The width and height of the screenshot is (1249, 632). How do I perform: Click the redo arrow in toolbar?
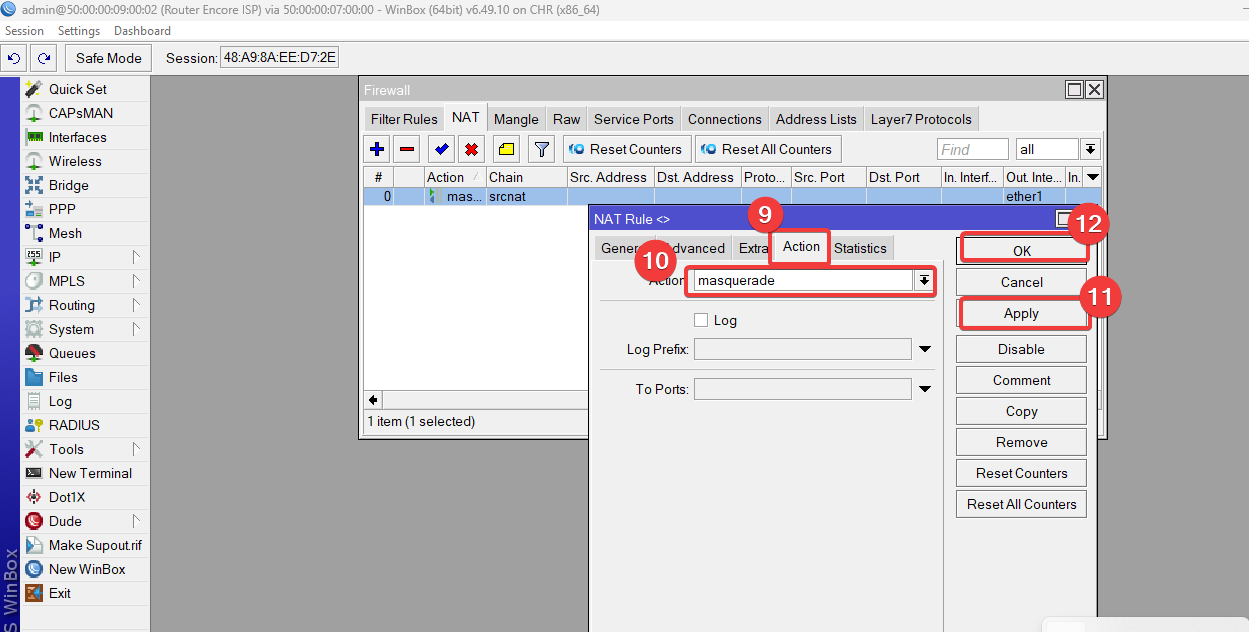(x=44, y=58)
